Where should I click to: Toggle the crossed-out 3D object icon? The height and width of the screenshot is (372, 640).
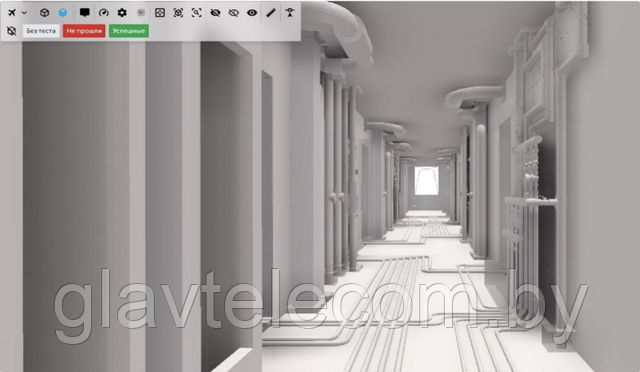click(12, 31)
